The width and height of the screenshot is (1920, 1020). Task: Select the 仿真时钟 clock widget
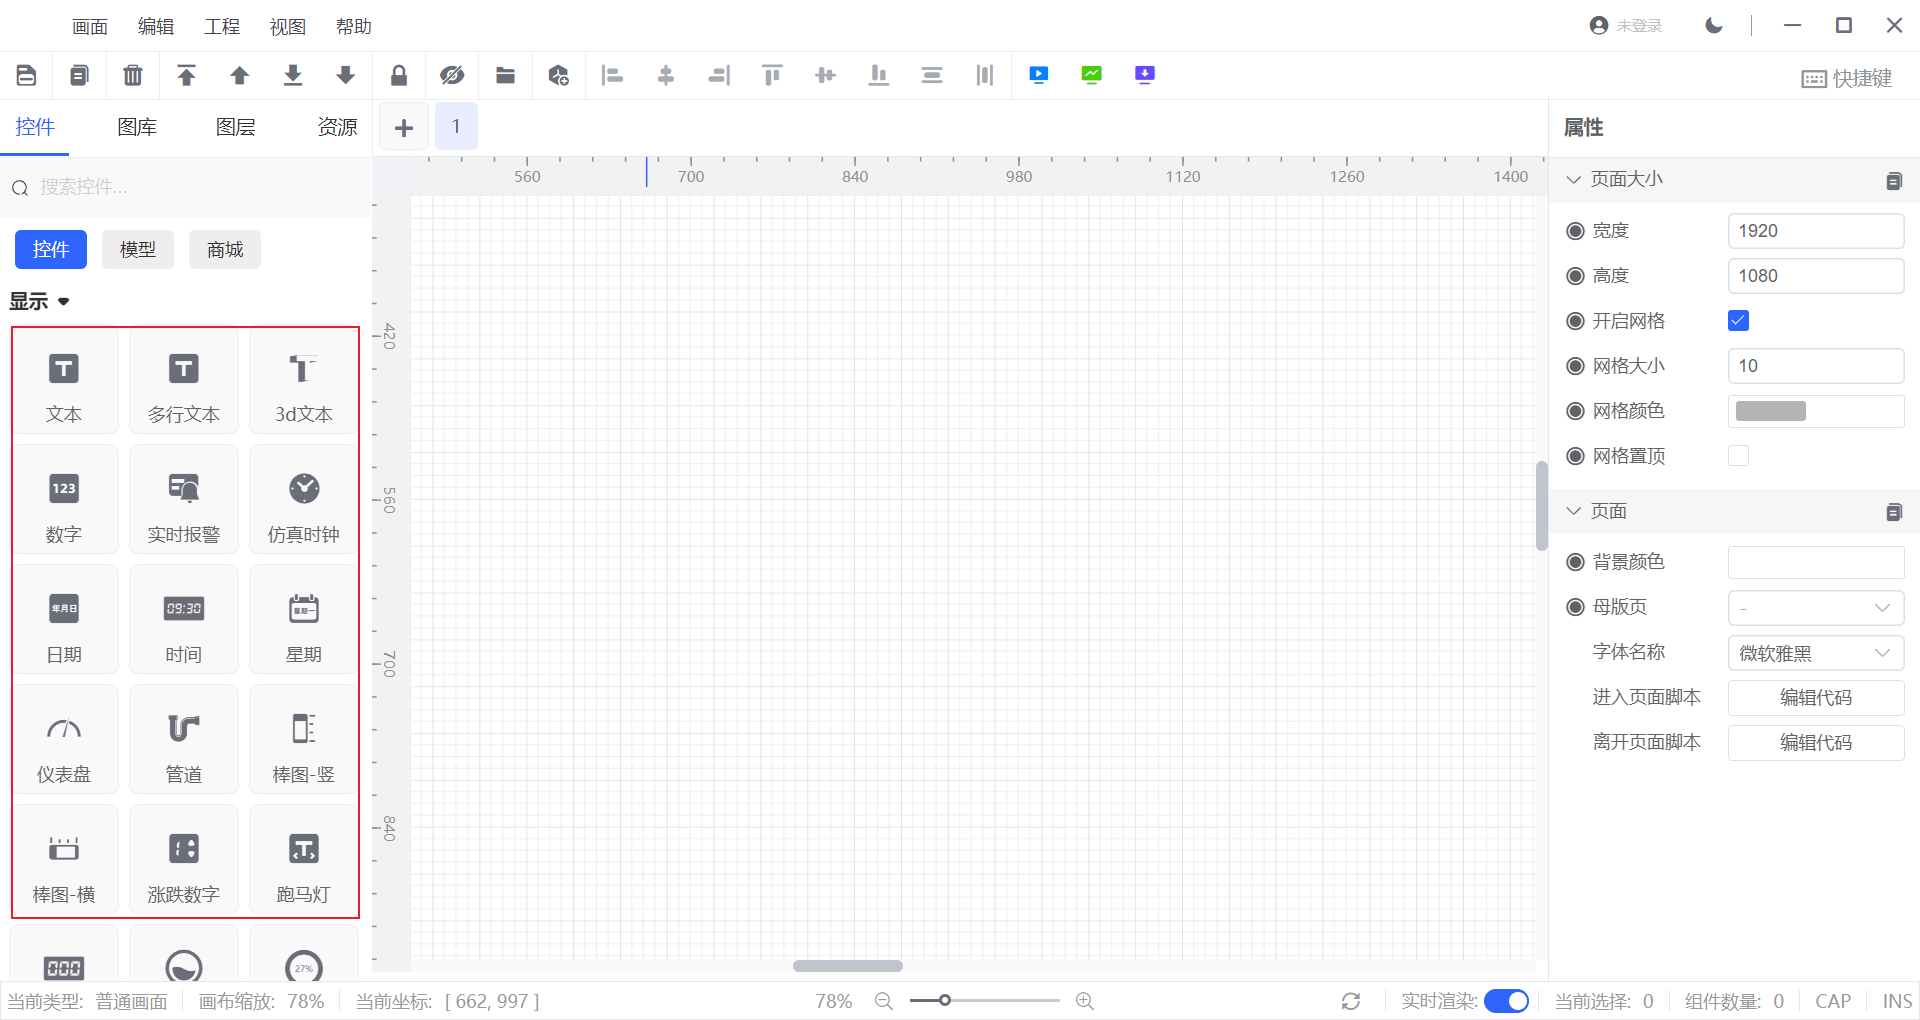pos(303,501)
